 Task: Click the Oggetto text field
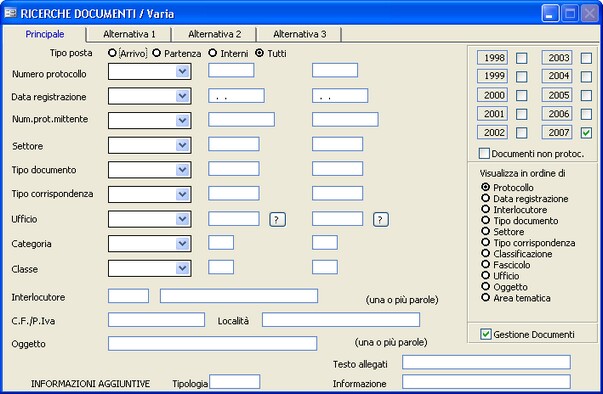(x=213, y=343)
